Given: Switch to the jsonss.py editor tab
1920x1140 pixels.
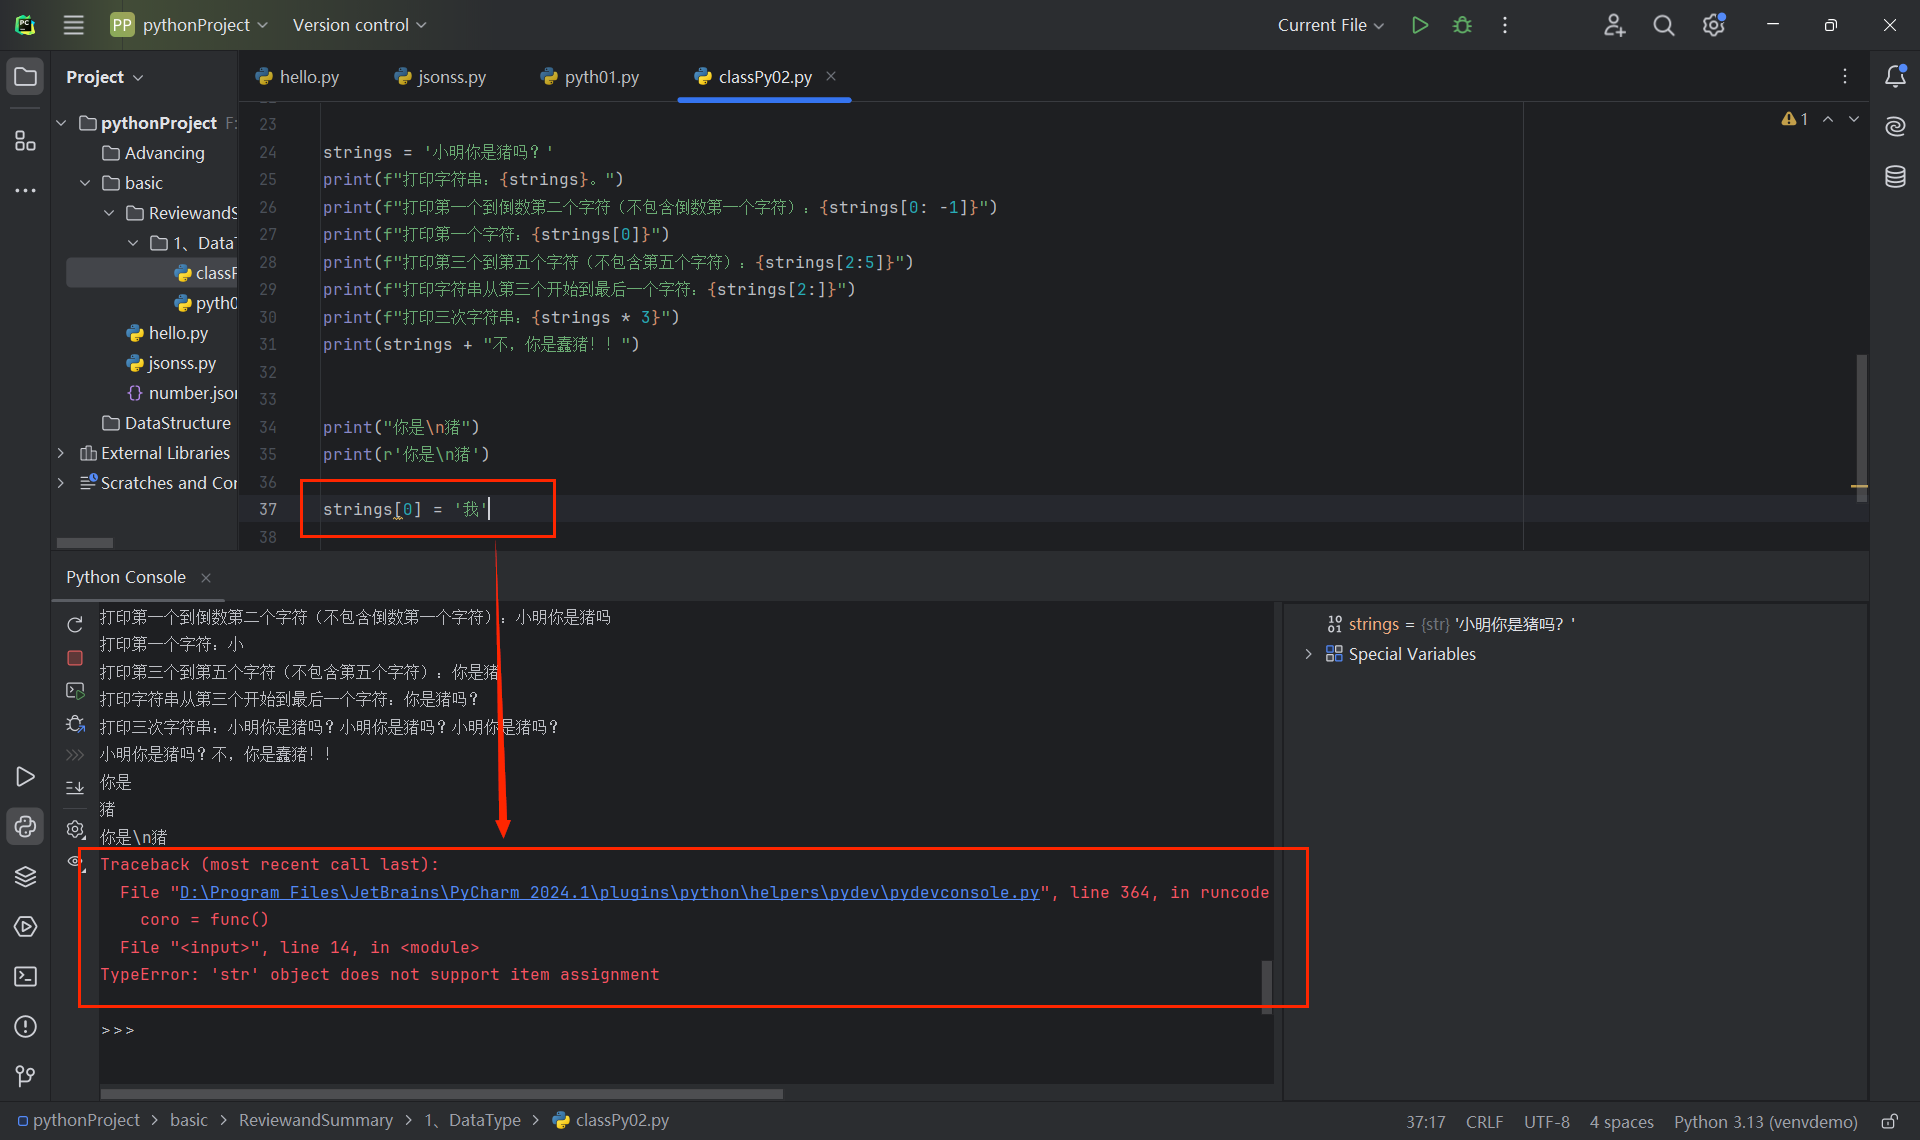Looking at the screenshot, I should (441, 77).
